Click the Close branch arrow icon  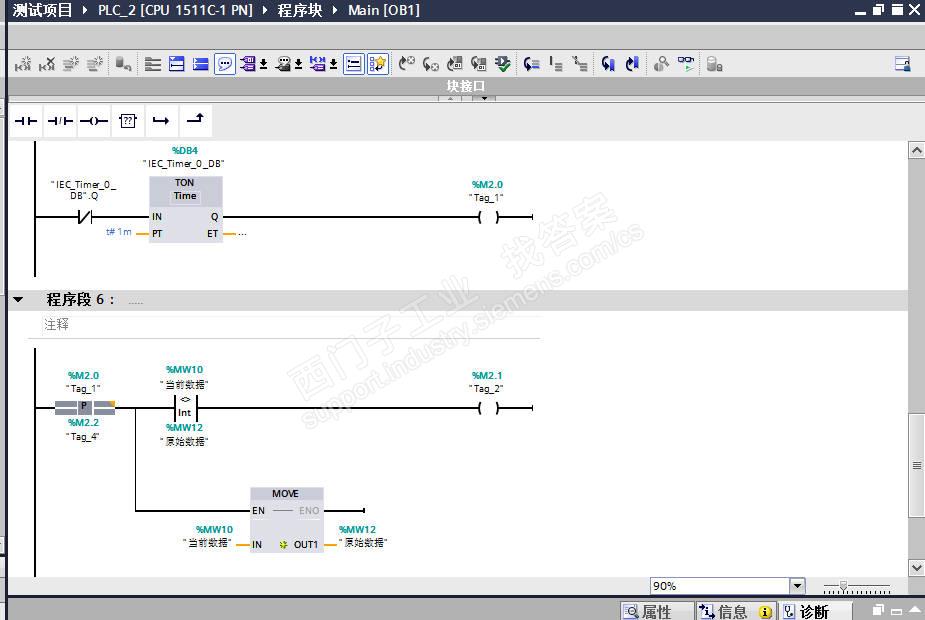[195, 120]
